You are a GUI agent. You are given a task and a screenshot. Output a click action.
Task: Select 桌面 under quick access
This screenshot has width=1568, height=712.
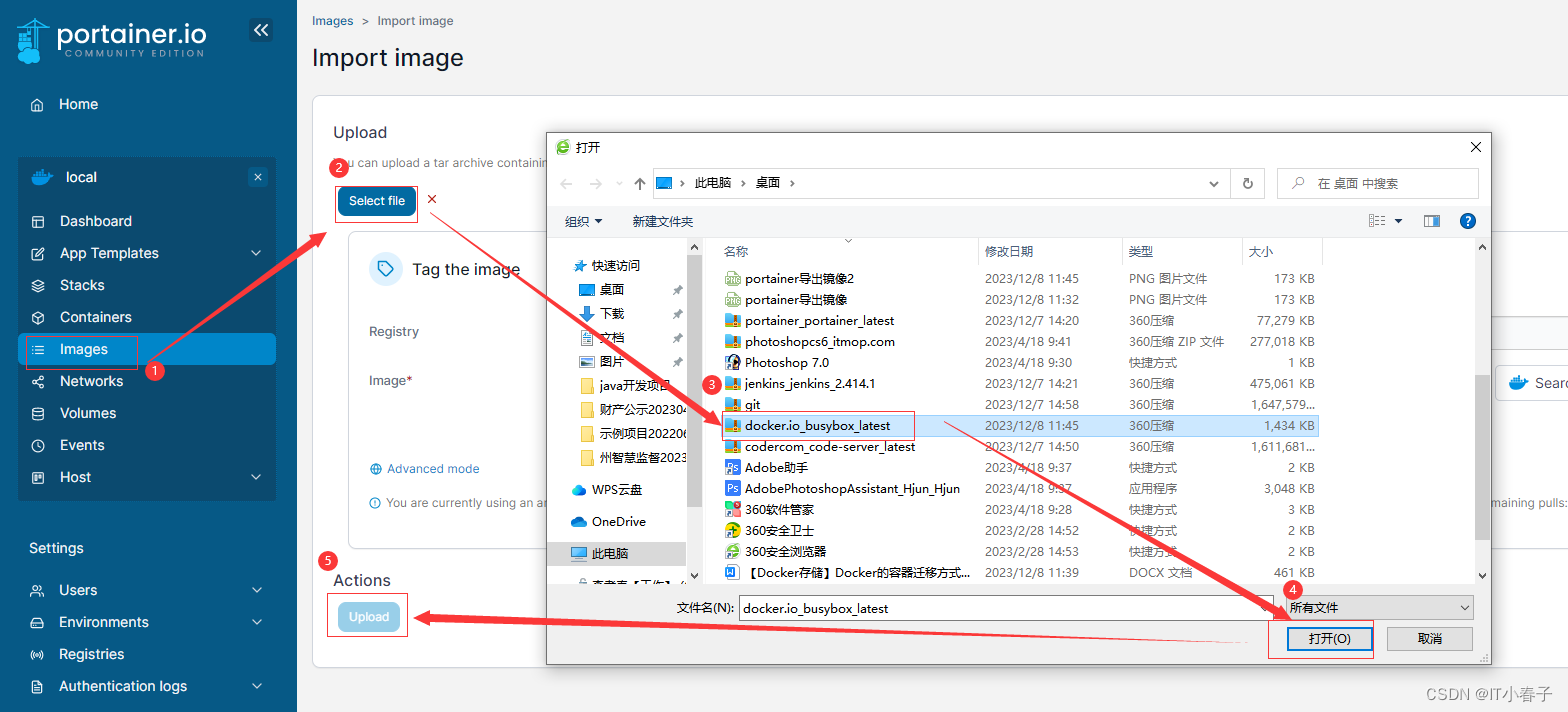pyautogui.click(x=612, y=290)
